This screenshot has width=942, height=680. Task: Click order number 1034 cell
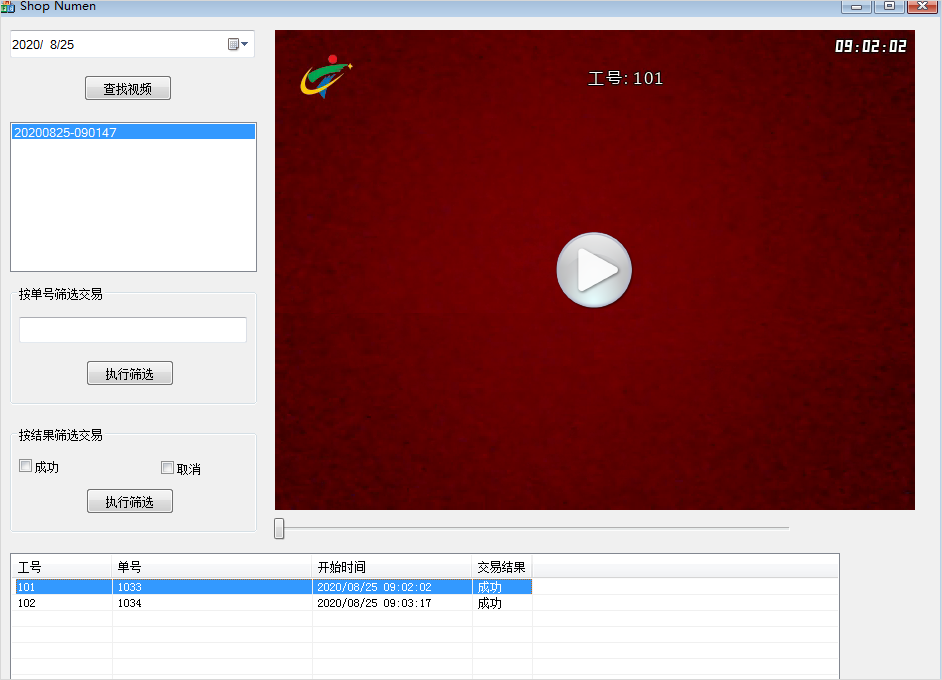click(x=212, y=603)
